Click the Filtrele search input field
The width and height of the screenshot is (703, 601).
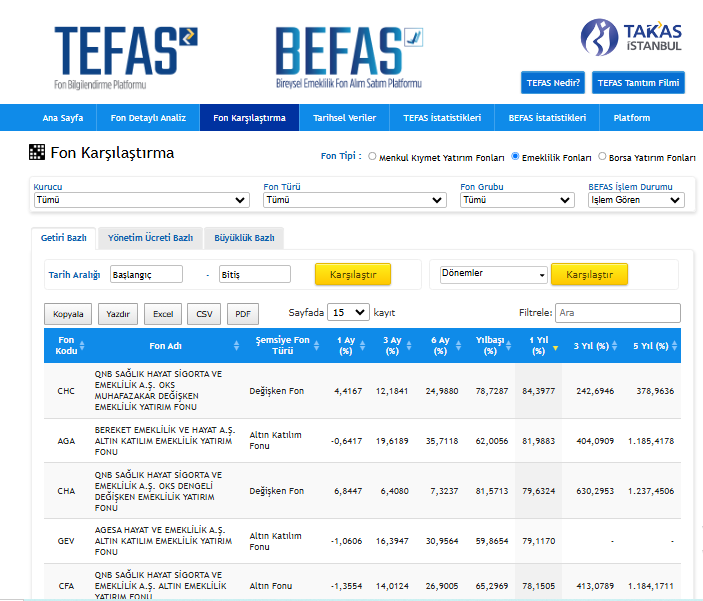tap(617, 313)
